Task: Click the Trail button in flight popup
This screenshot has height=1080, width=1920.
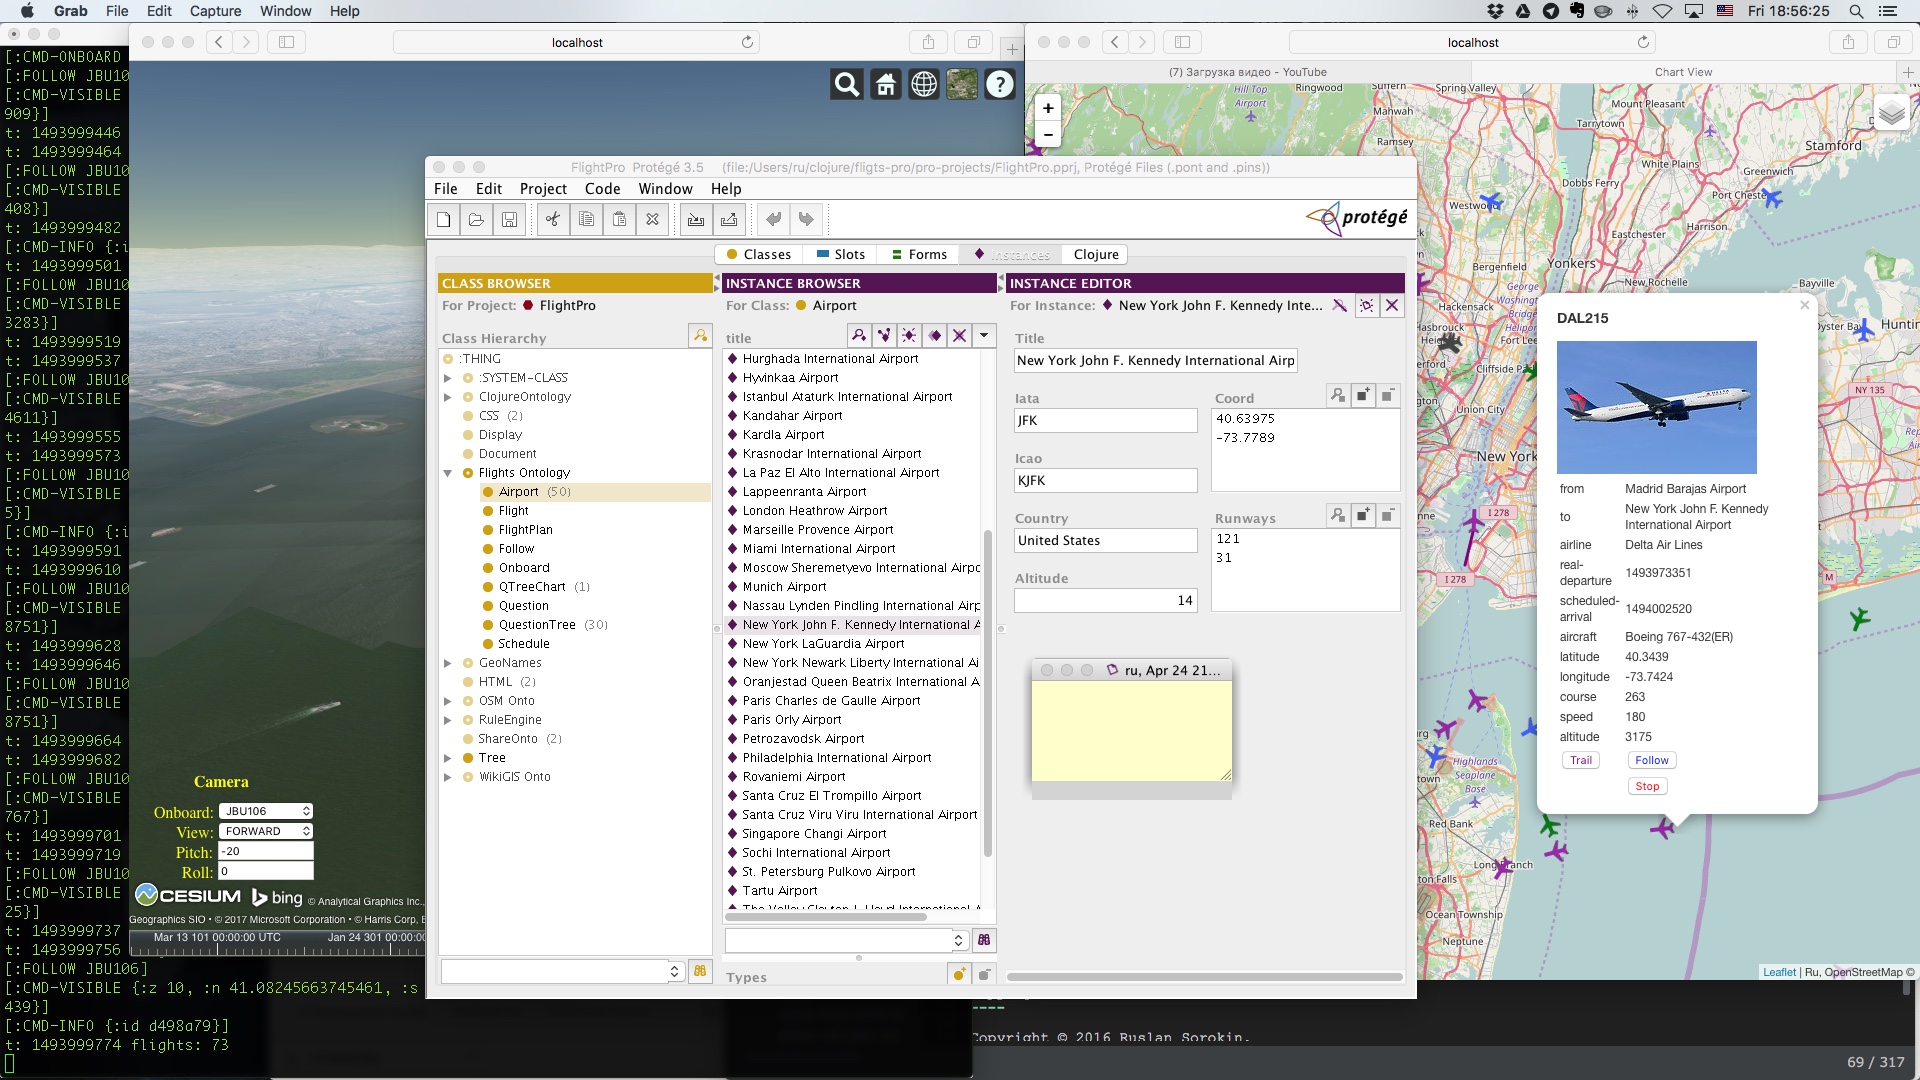Action: 1580,760
